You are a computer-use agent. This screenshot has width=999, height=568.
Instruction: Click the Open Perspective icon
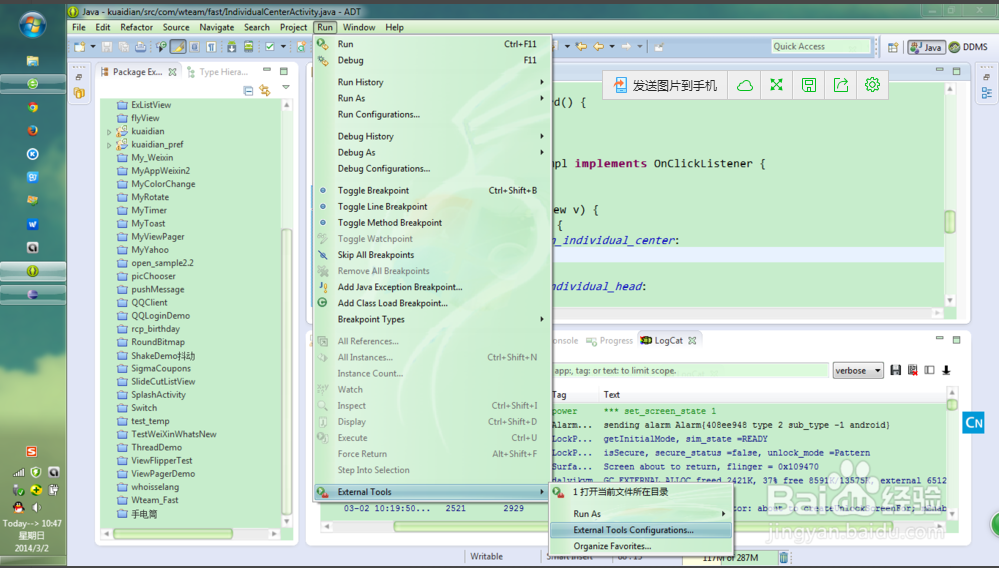[x=893, y=47]
